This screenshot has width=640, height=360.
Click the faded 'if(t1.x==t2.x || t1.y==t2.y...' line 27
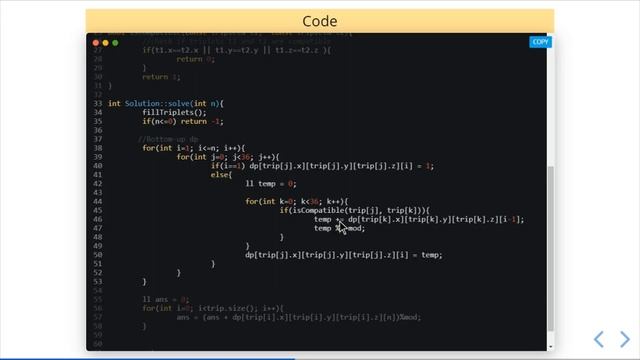[x=237, y=50]
